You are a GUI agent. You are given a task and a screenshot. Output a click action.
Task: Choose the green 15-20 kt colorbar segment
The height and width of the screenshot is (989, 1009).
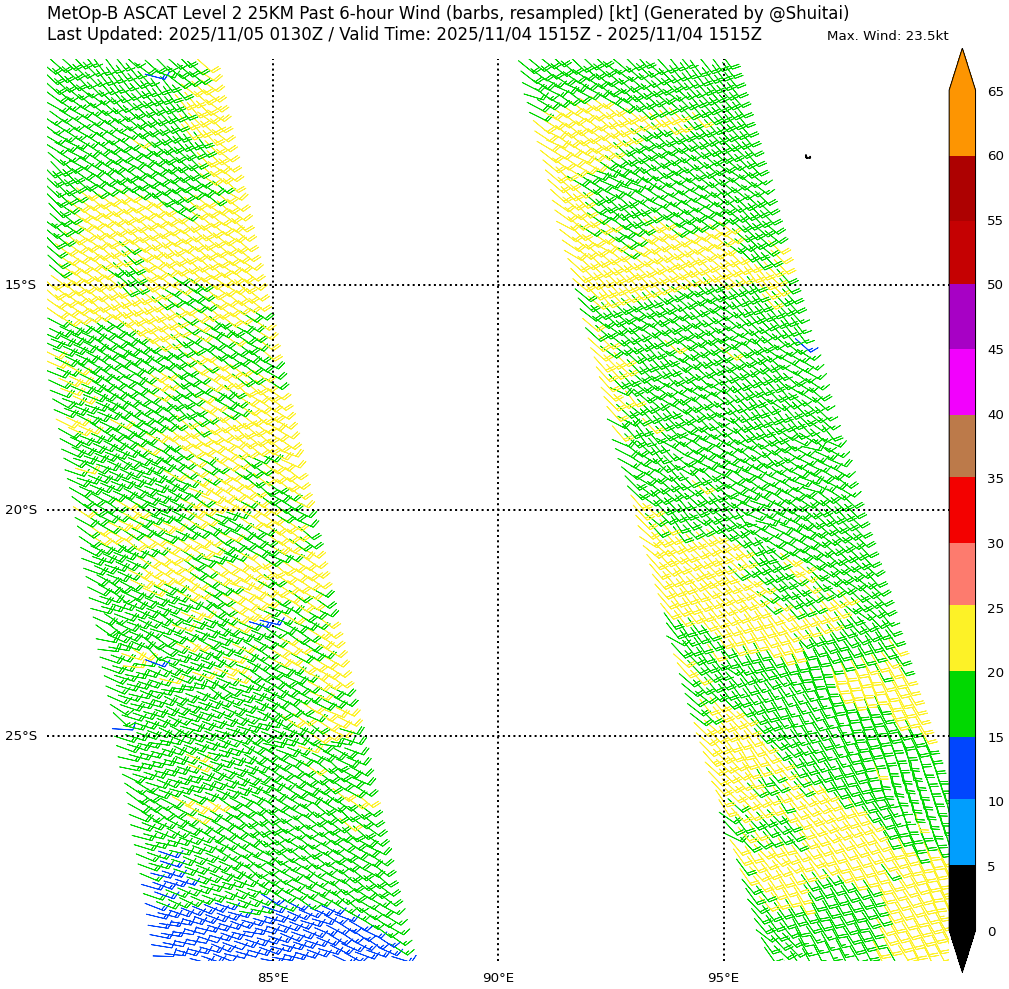point(961,704)
